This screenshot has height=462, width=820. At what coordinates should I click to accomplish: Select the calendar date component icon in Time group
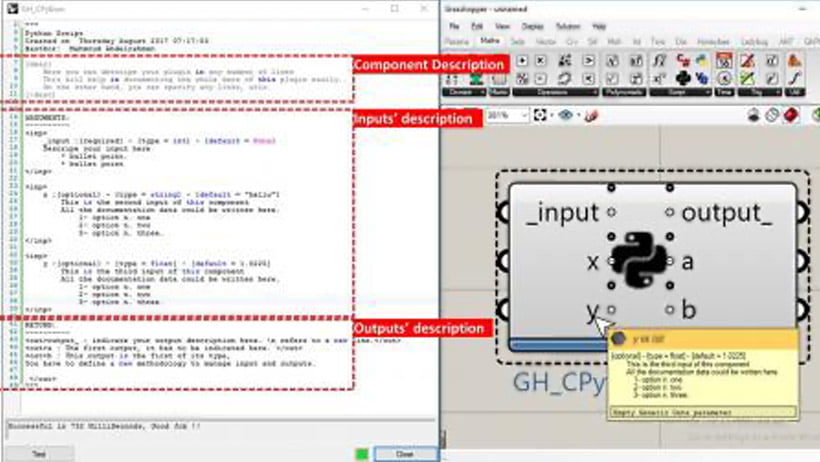[x=724, y=61]
